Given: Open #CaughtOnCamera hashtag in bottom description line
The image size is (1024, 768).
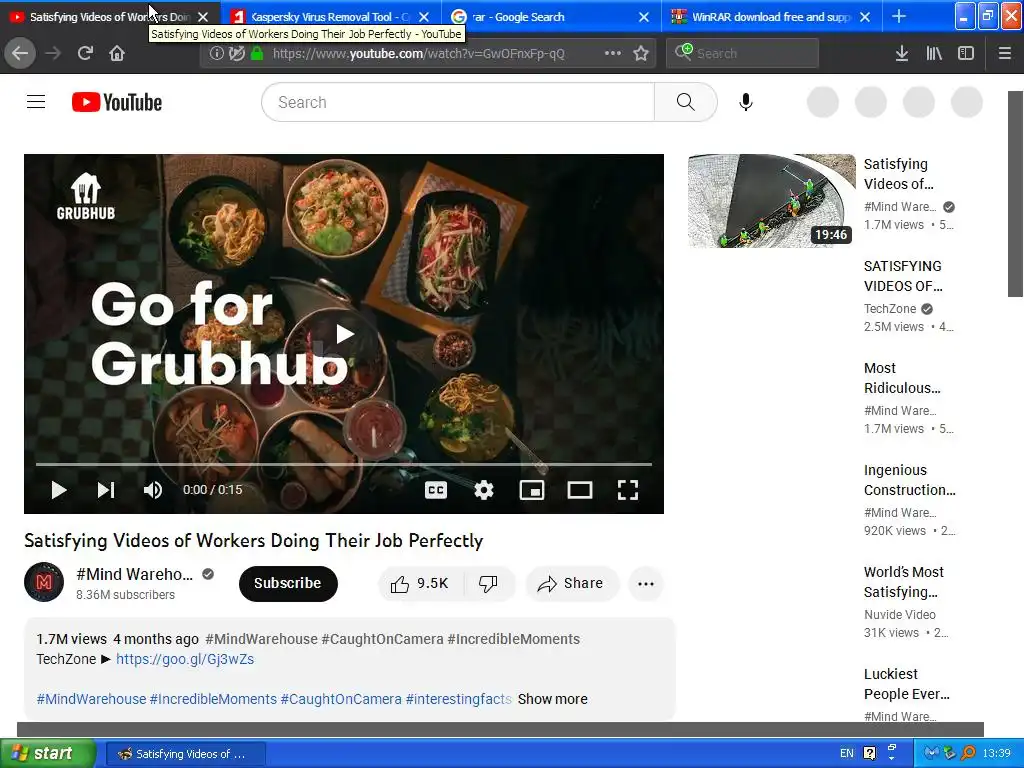Looking at the screenshot, I should pos(341,699).
